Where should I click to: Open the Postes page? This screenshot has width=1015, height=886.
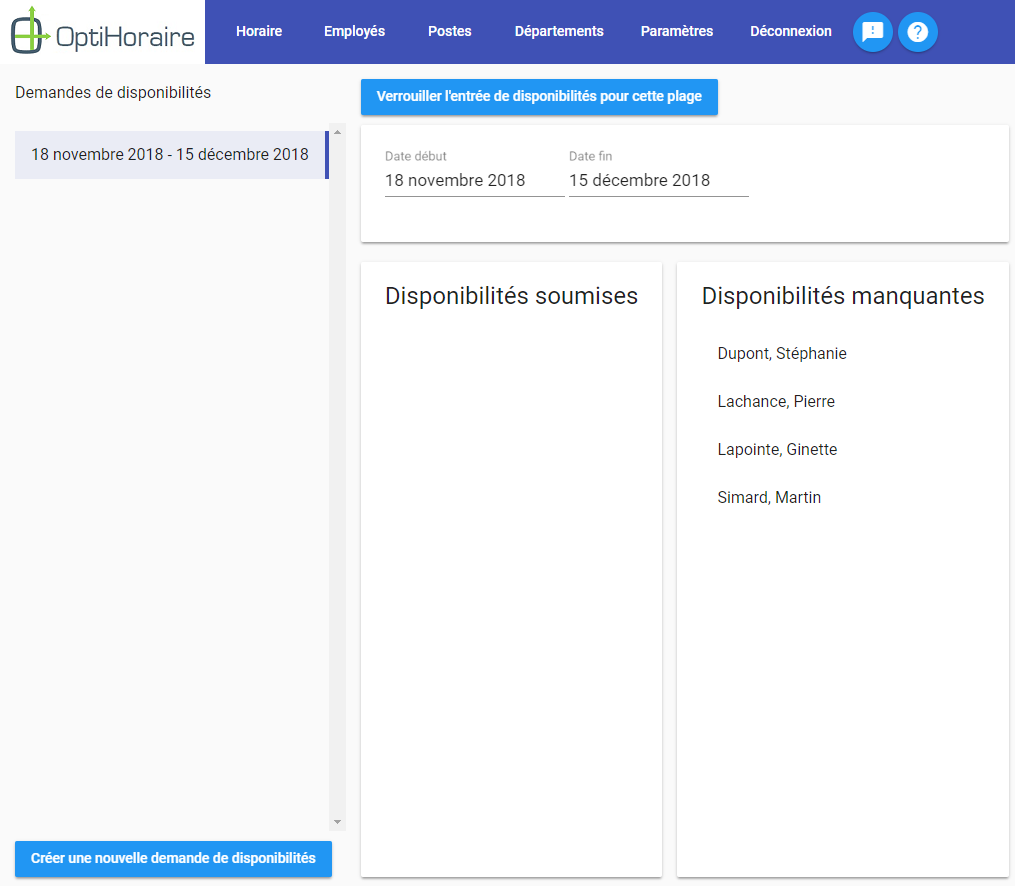coord(449,31)
